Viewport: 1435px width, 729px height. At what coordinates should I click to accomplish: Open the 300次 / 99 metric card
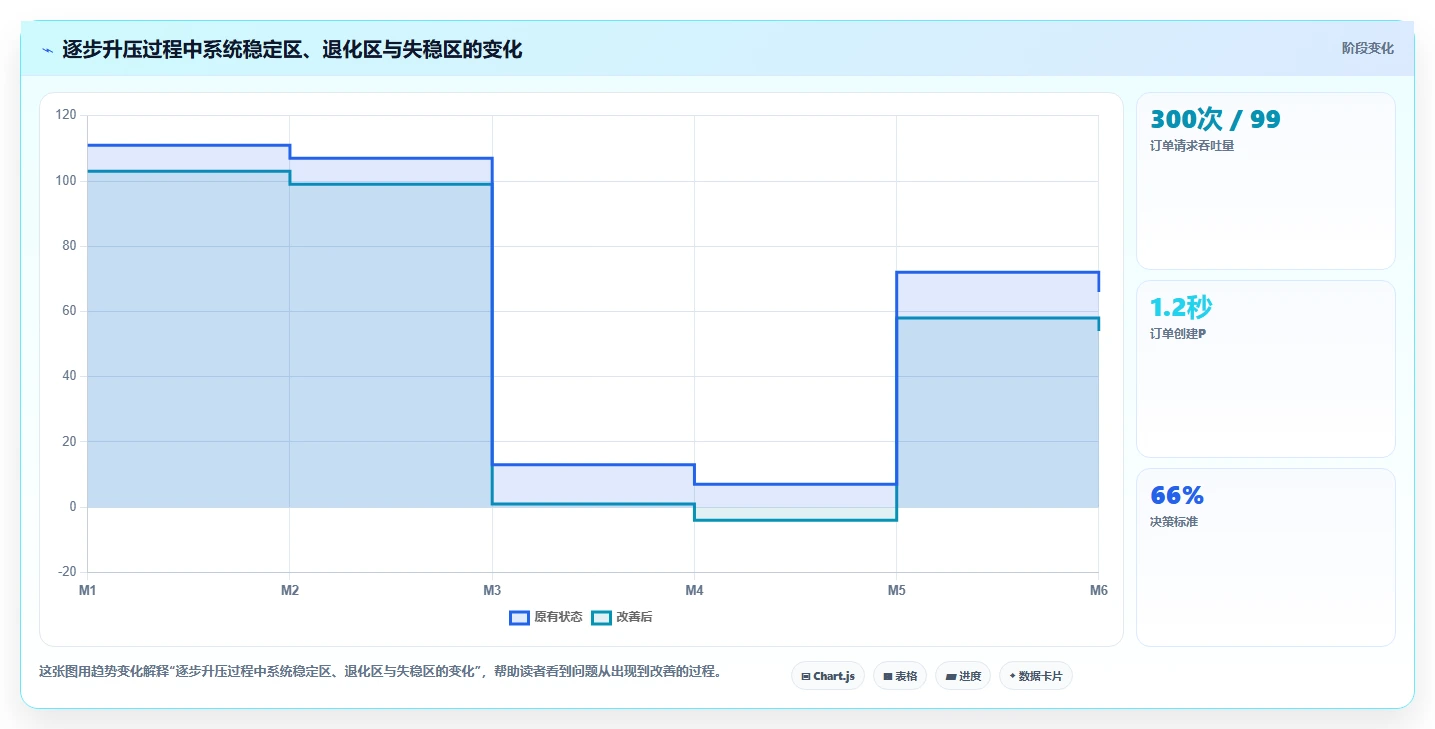coord(1266,181)
